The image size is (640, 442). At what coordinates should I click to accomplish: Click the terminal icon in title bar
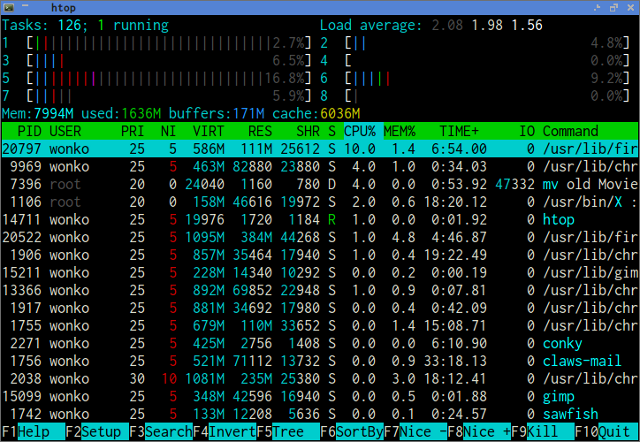click(x=9, y=7)
